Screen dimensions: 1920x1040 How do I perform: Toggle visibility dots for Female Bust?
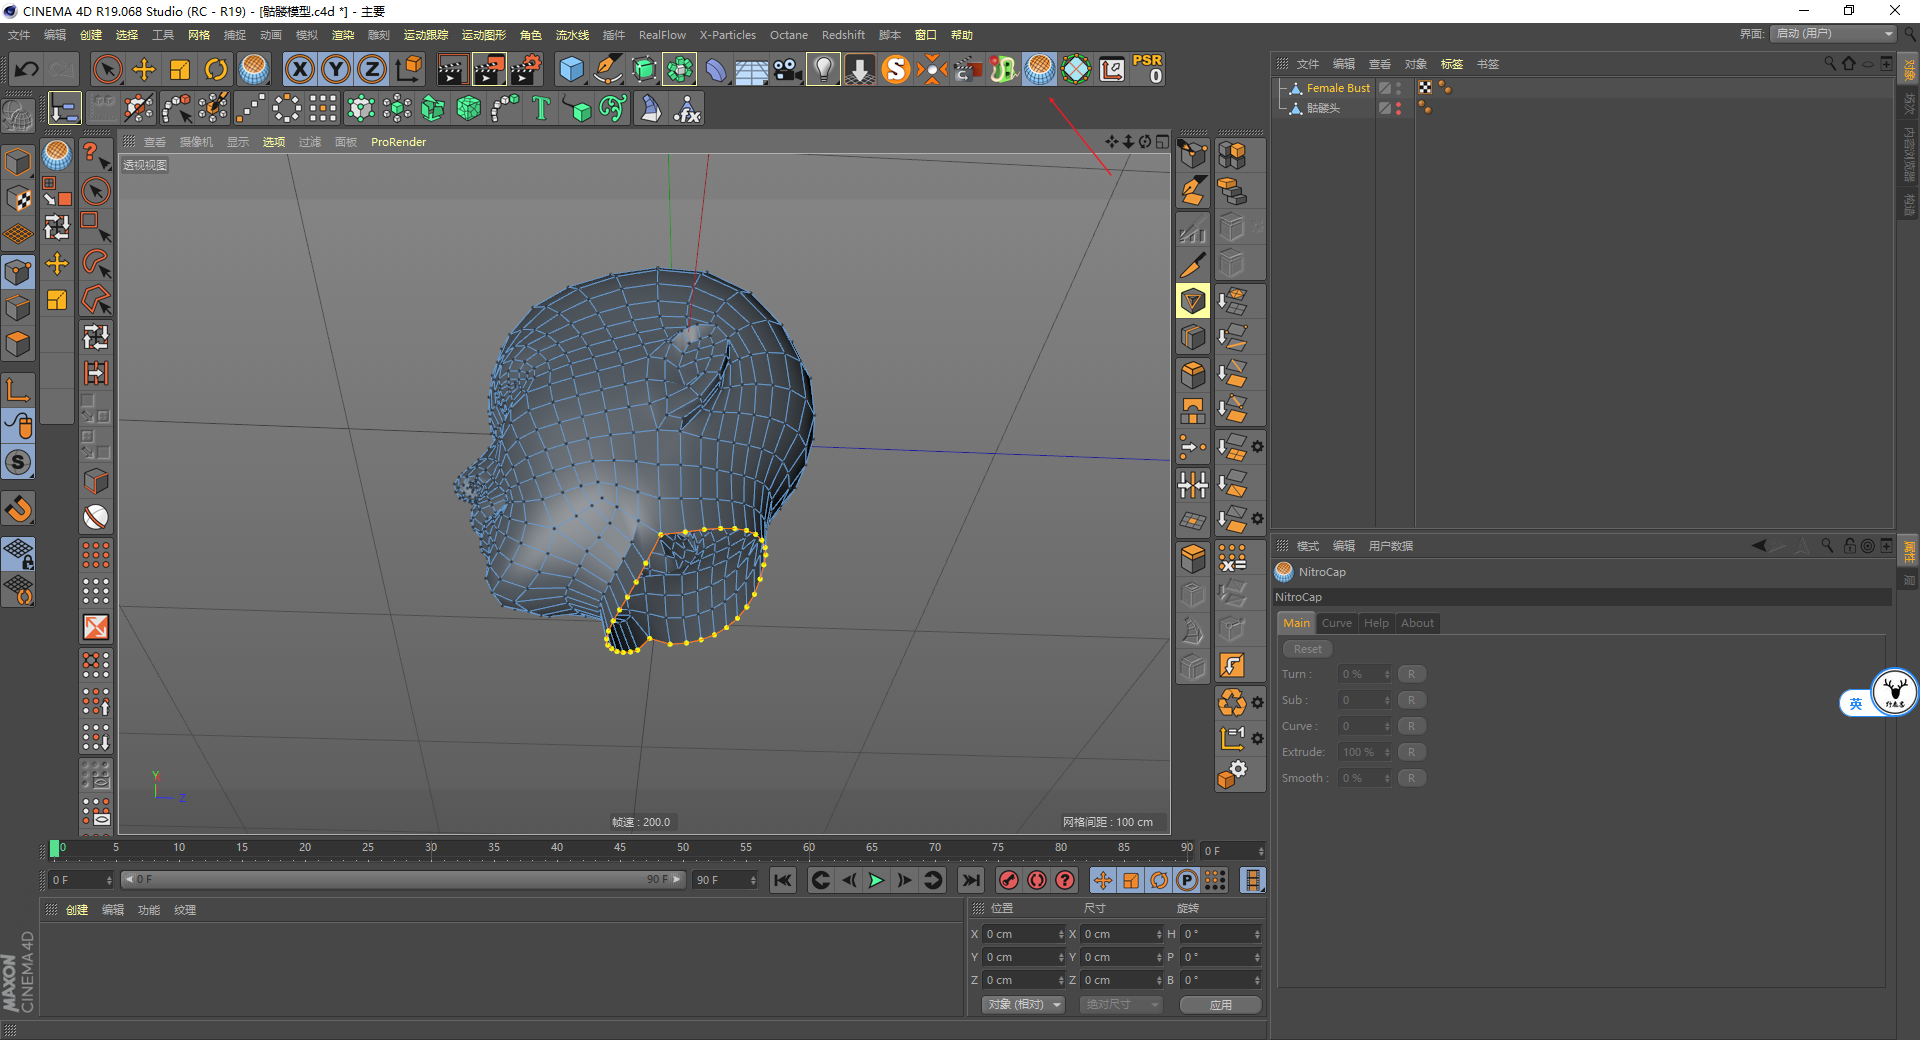click(x=1399, y=88)
